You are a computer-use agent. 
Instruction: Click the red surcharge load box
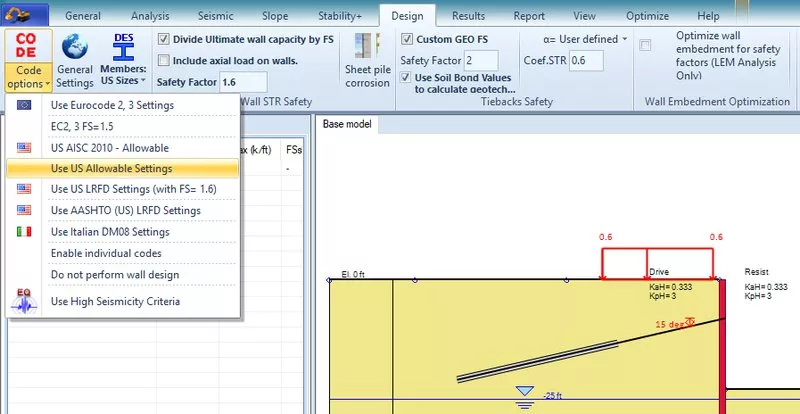click(x=658, y=264)
